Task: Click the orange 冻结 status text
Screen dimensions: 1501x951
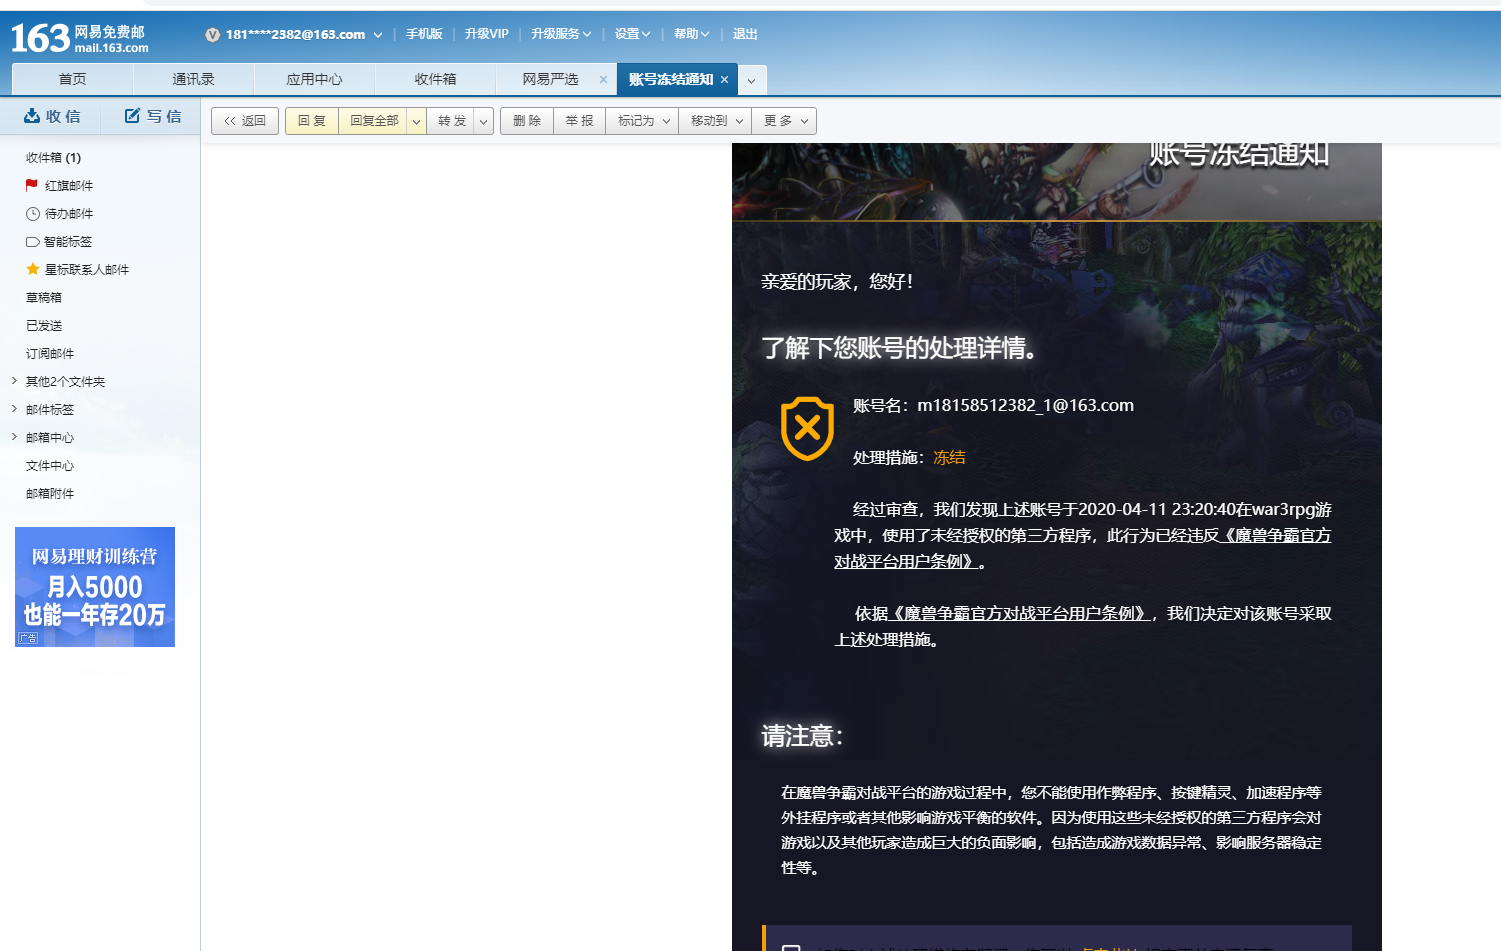Action: point(949,457)
